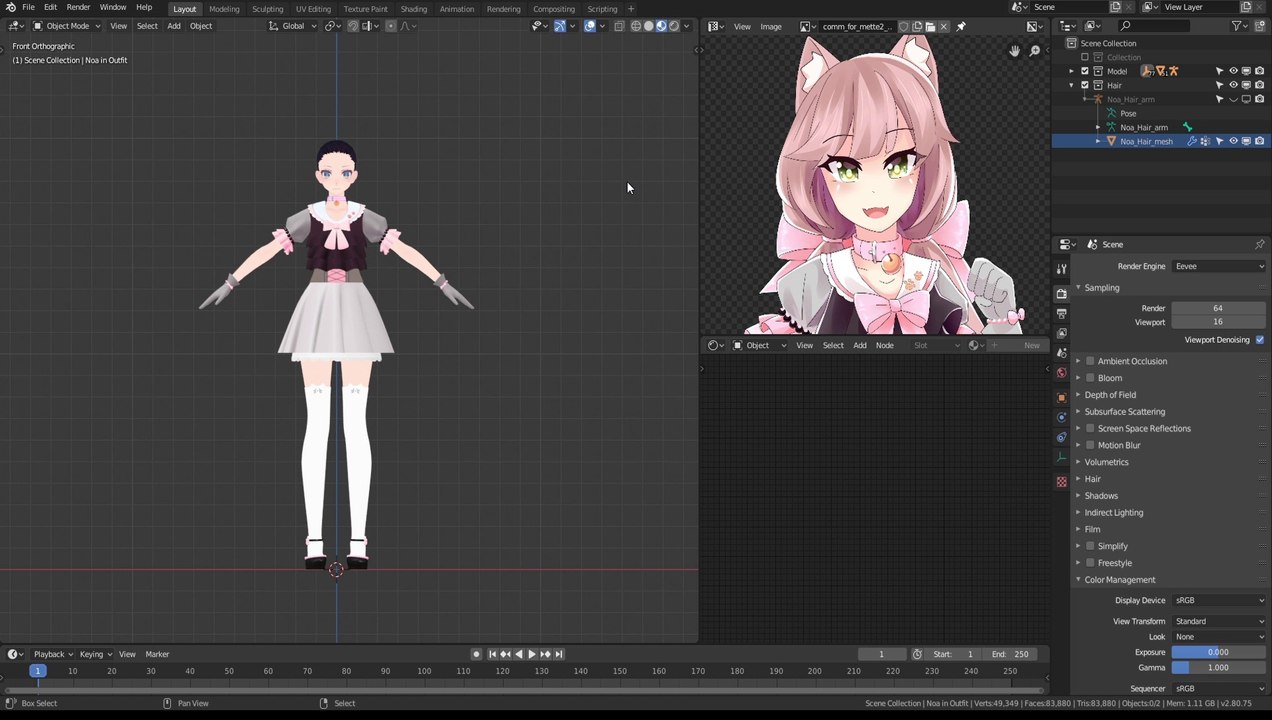Screen dimensions: 1272x720
Task: Toggle render camera for Model collection
Action: (x=1259, y=71)
